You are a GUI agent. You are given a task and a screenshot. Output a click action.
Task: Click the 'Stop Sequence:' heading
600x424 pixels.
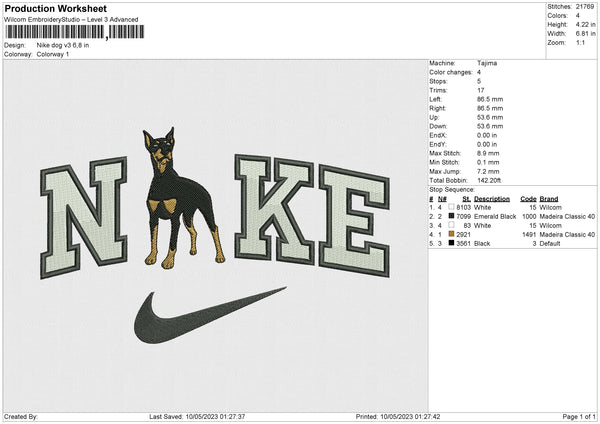(x=452, y=190)
